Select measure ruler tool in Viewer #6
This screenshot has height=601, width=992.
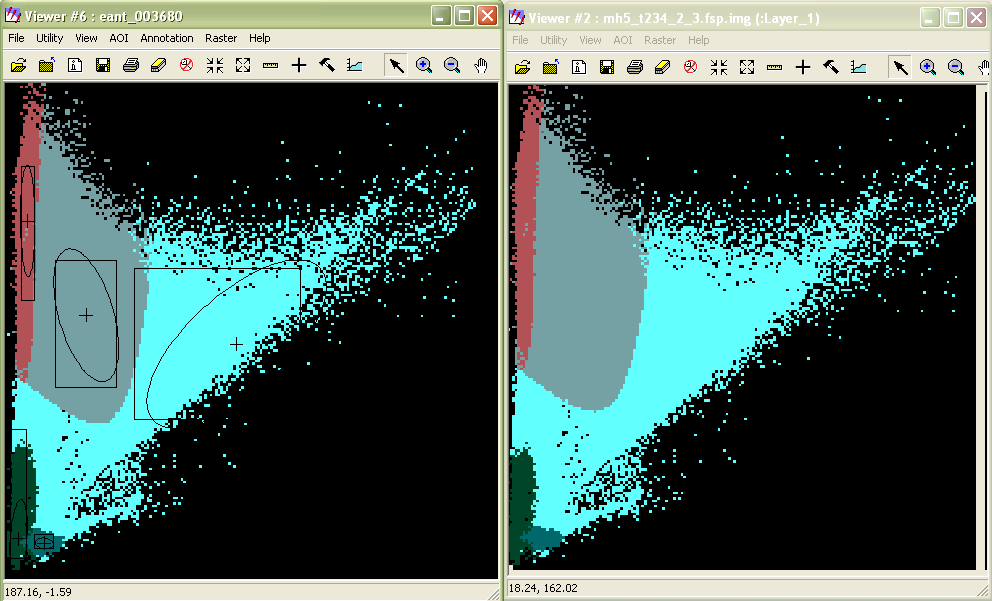click(270, 65)
